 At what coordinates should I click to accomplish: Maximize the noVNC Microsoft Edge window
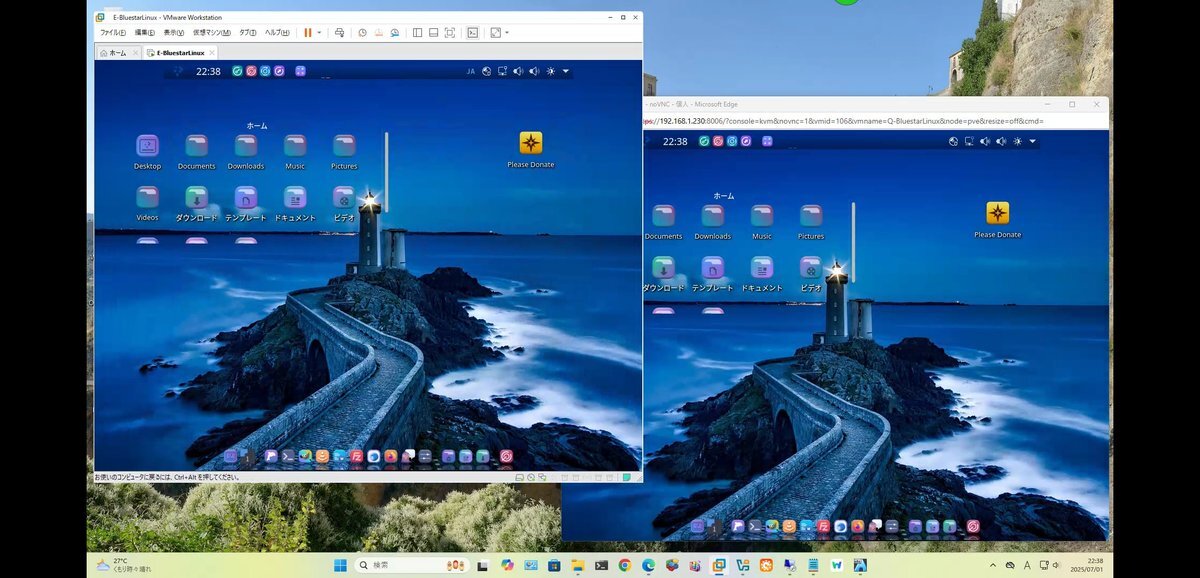click(1072, 104)
